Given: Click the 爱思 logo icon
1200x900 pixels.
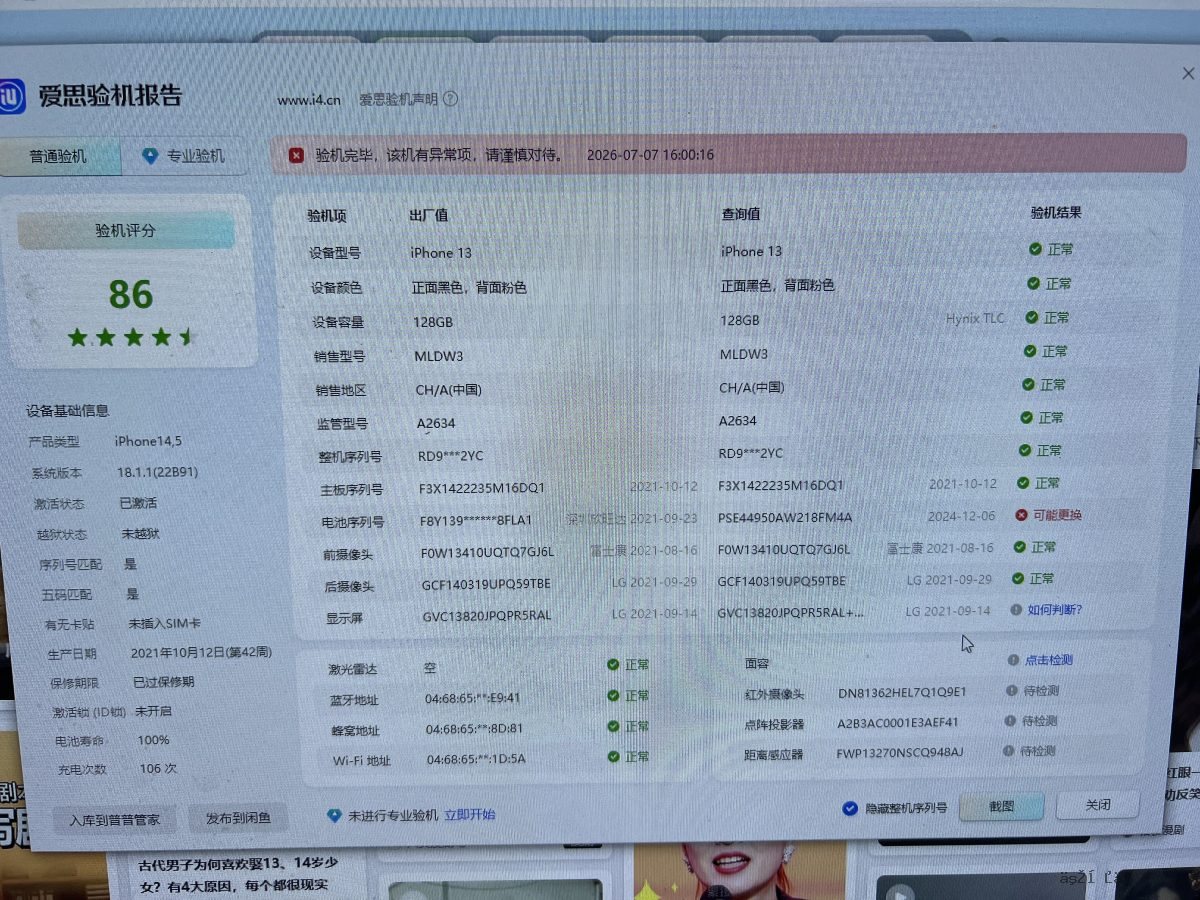Looking at the screenshot, I should pyautogui.click(x=10, y=97).
